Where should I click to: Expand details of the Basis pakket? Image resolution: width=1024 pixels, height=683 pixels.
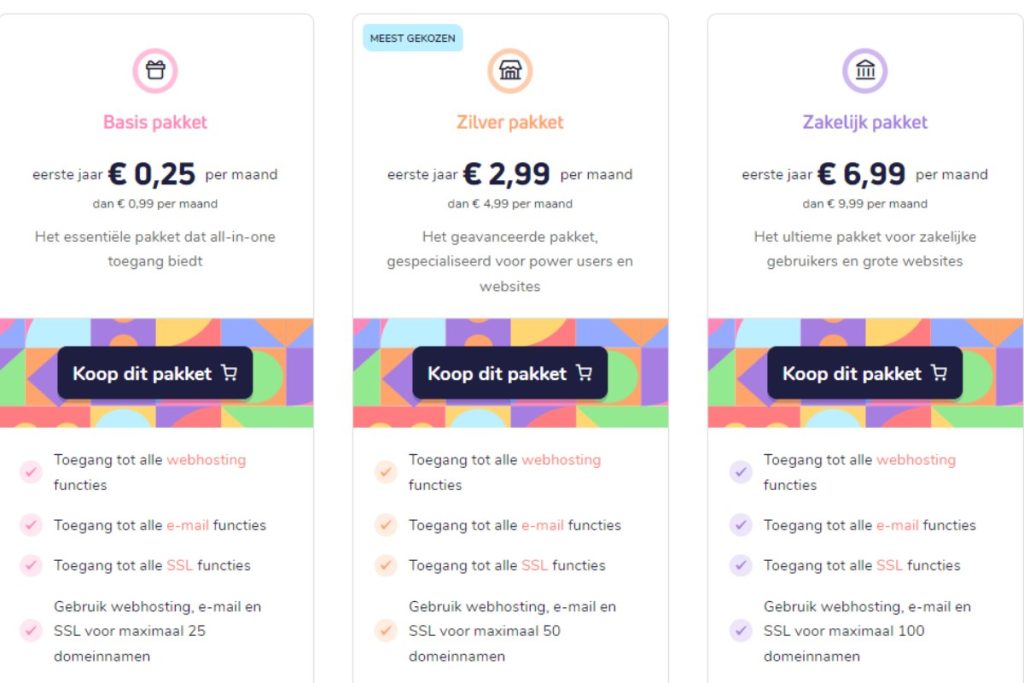156,248
